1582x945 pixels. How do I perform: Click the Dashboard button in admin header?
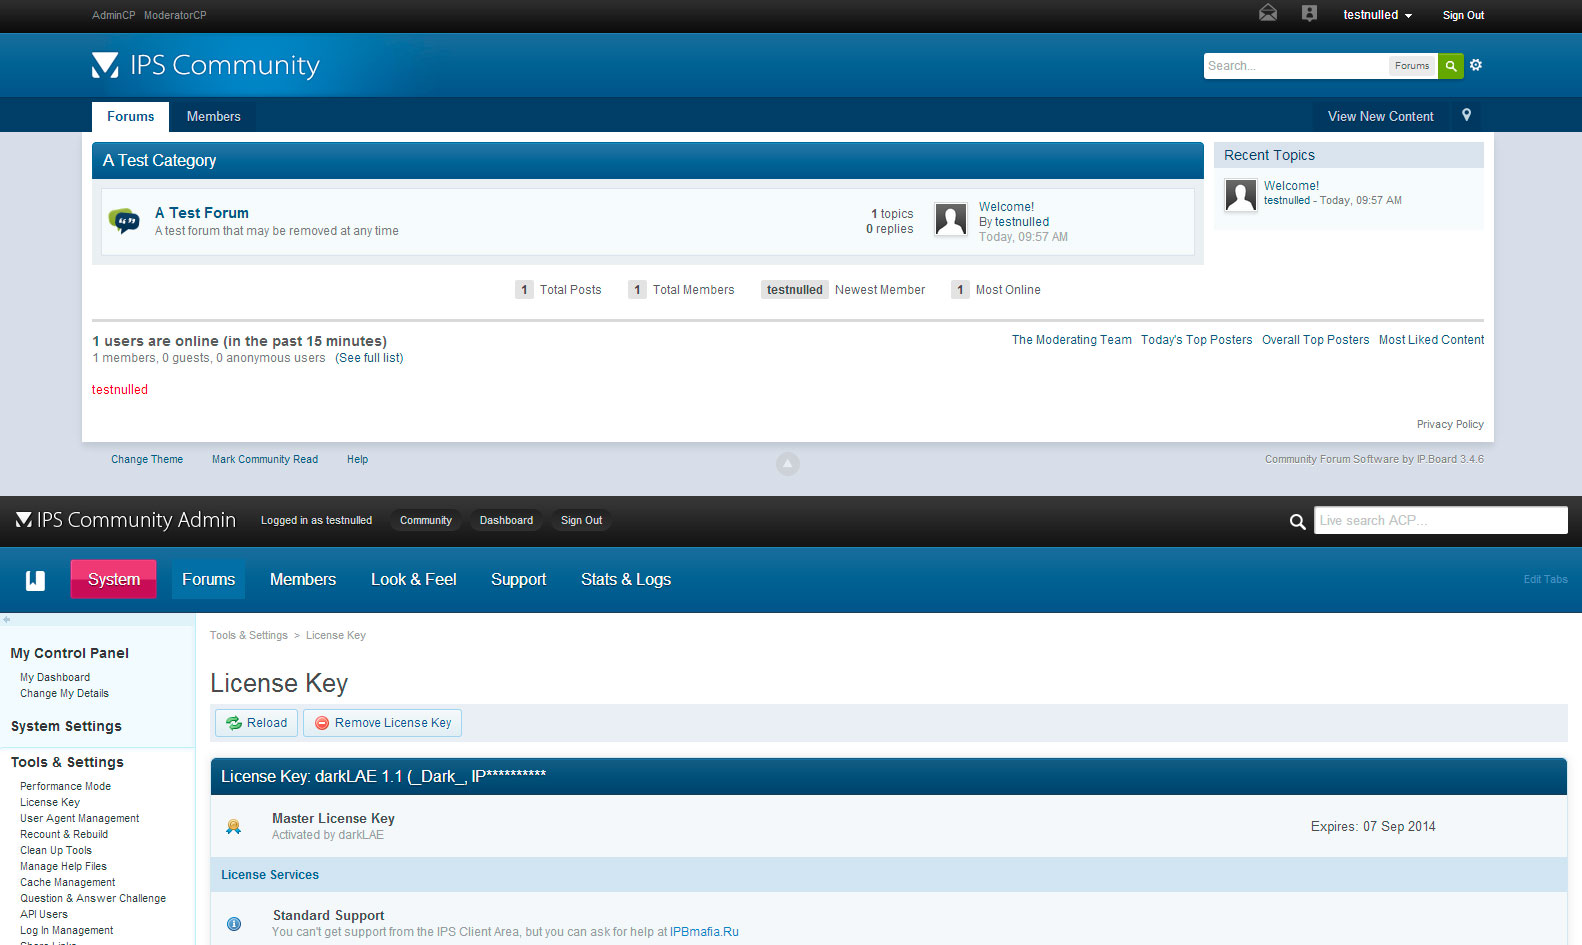click(x=506, y=520)
